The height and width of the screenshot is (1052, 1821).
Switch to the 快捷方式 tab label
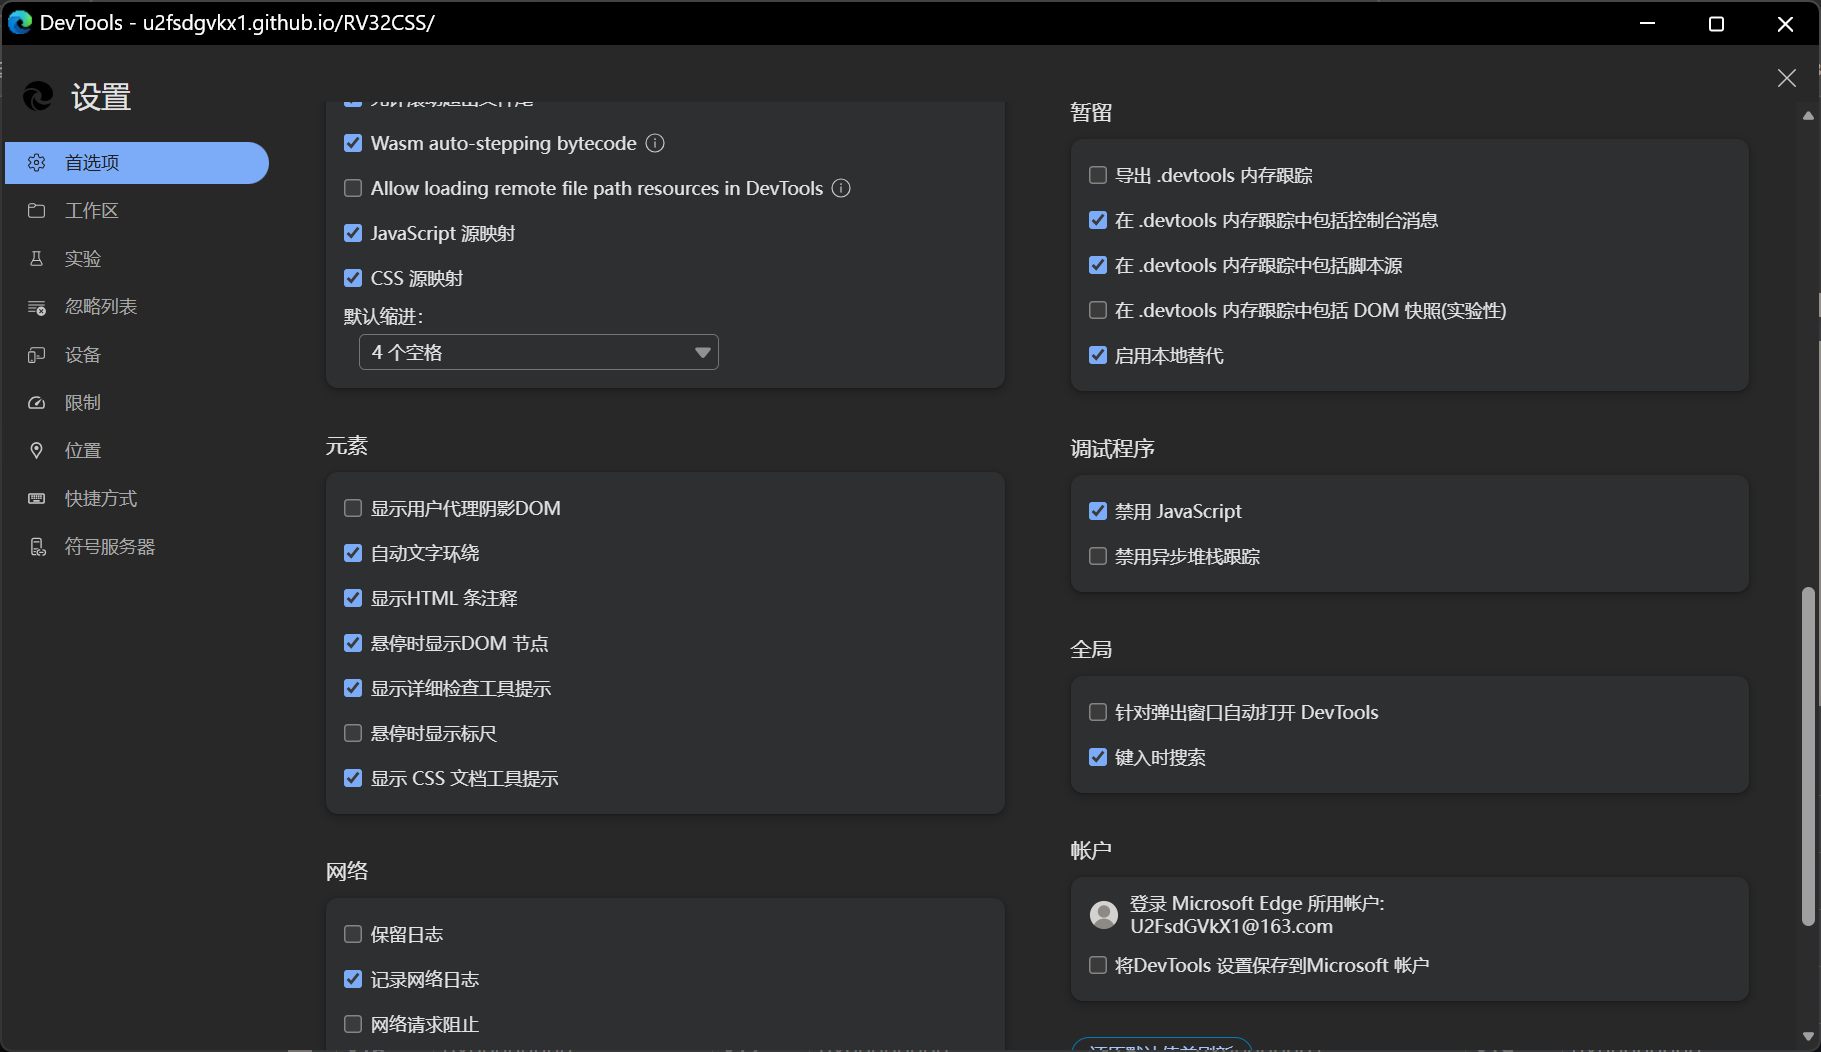click(x=101, y=499)
